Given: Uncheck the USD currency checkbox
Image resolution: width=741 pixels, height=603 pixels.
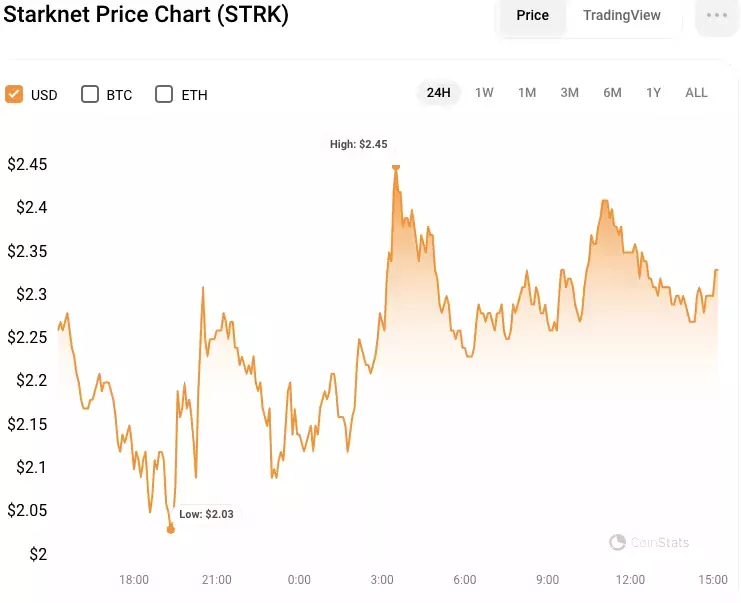Looking at the screenshot, I should pyautogui.click(x=14, y=94).
